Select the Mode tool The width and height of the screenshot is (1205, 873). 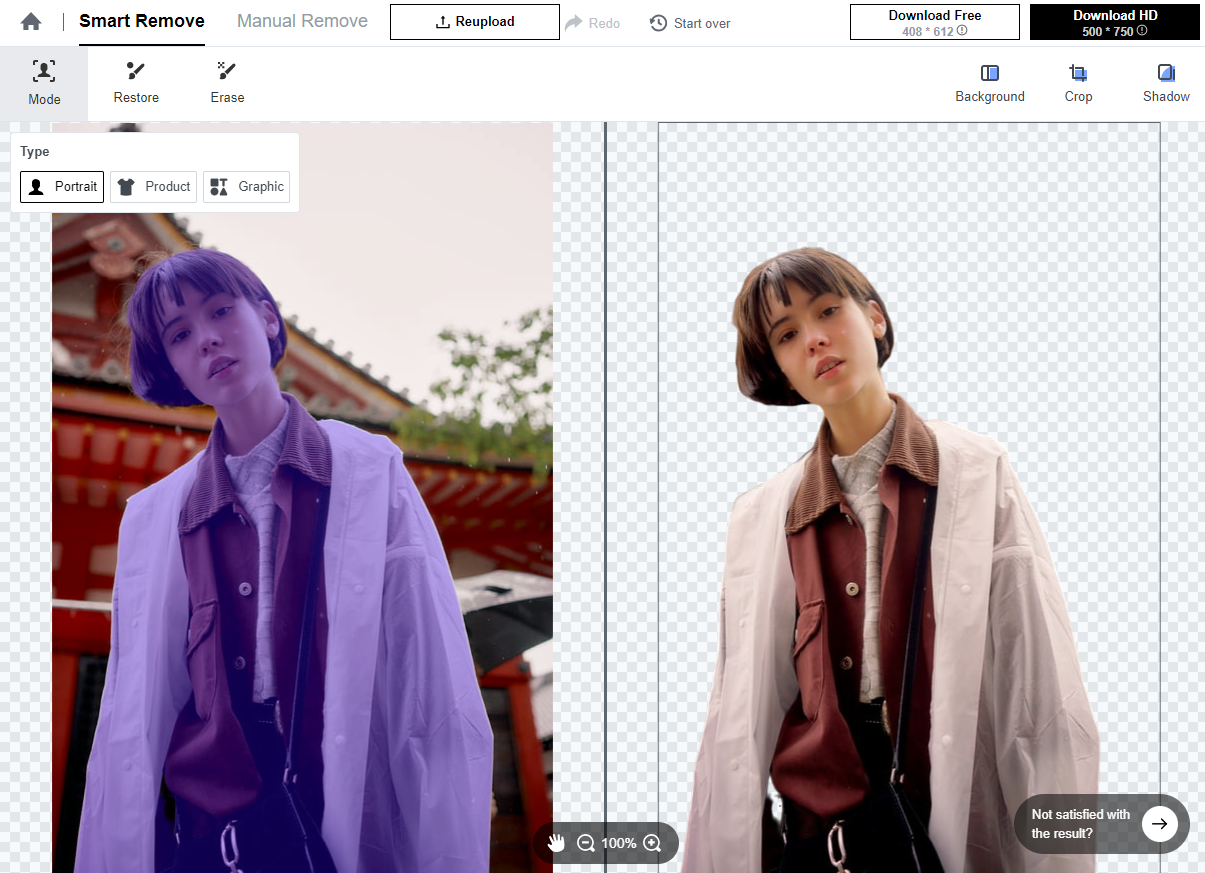[44, 82]
